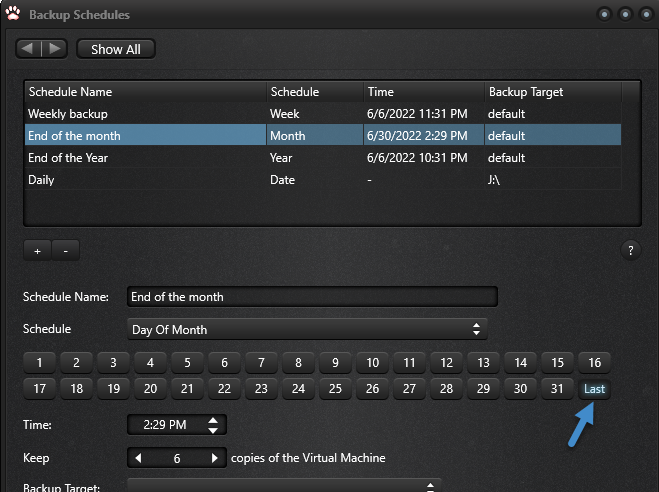Open the Day Of Month schedule dropdown
Image resolution: width=659 pixels, height=492 pixels.
click(x=307, y=329)
